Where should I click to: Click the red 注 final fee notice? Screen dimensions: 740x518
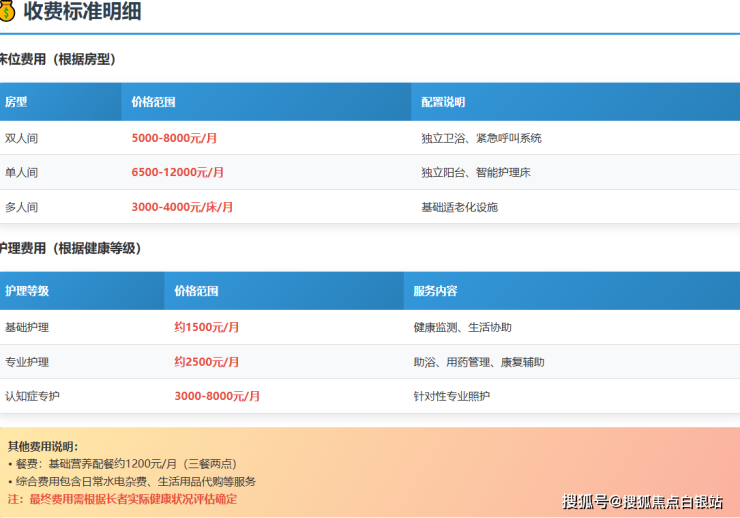pos(123,498)
